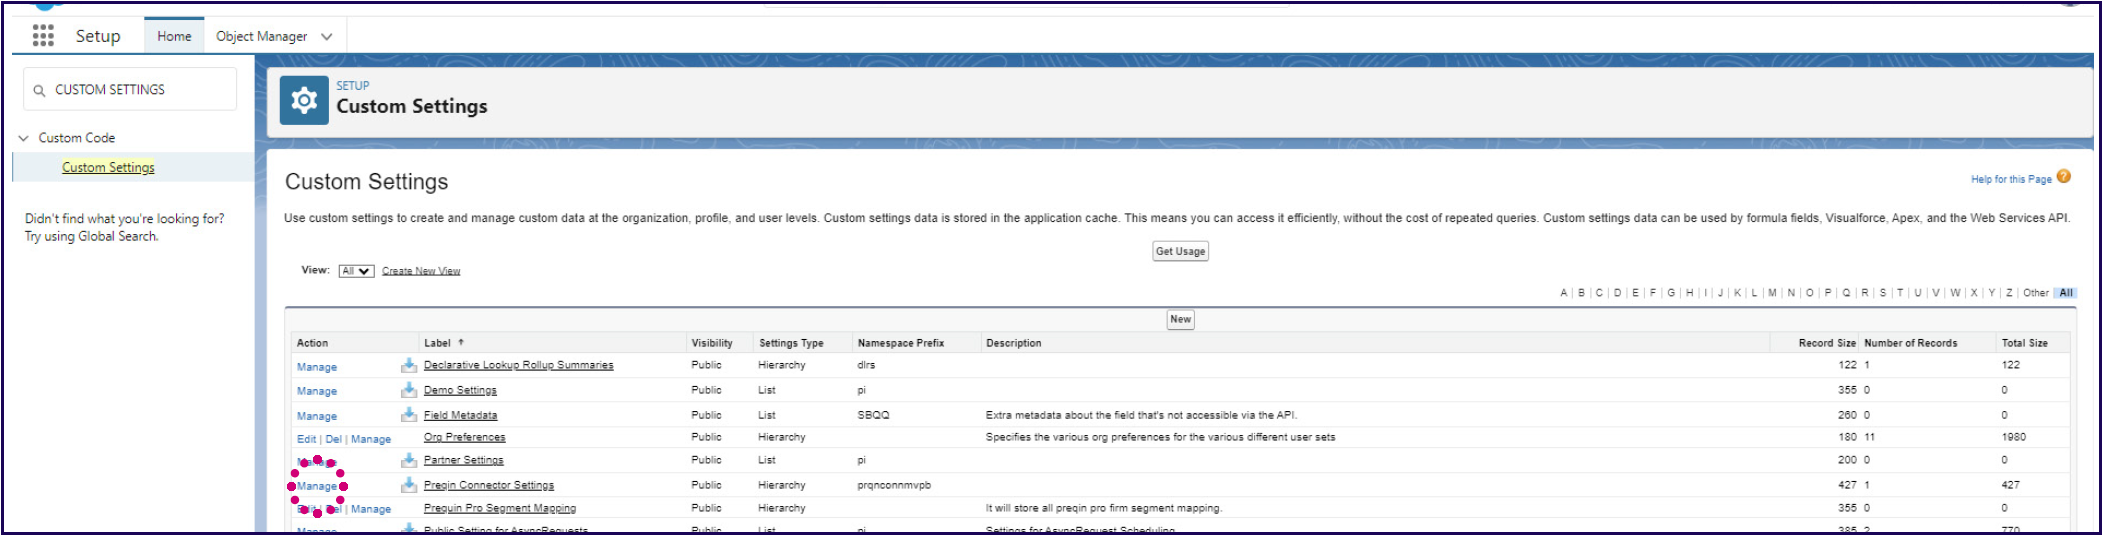Viewport: 2103px width, 536px height.
Task: Open Help for this Page link
Action: [x=2011, y=179]
